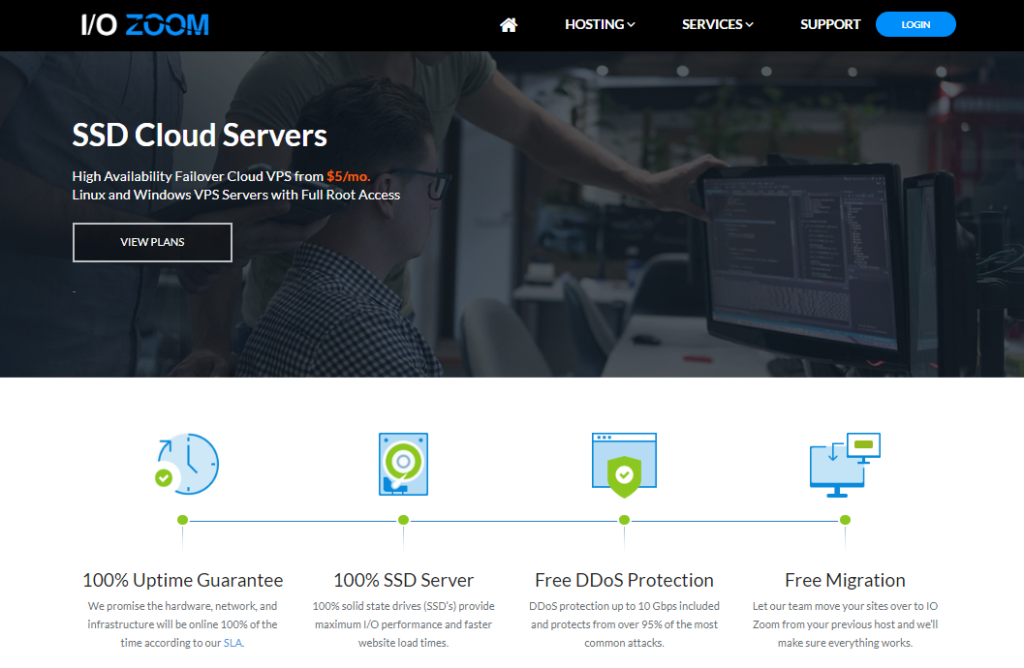Image resolution: width=1024 pixels, height=668 pixels.
Task: Open the SLA link
Action: coord(232,643)
